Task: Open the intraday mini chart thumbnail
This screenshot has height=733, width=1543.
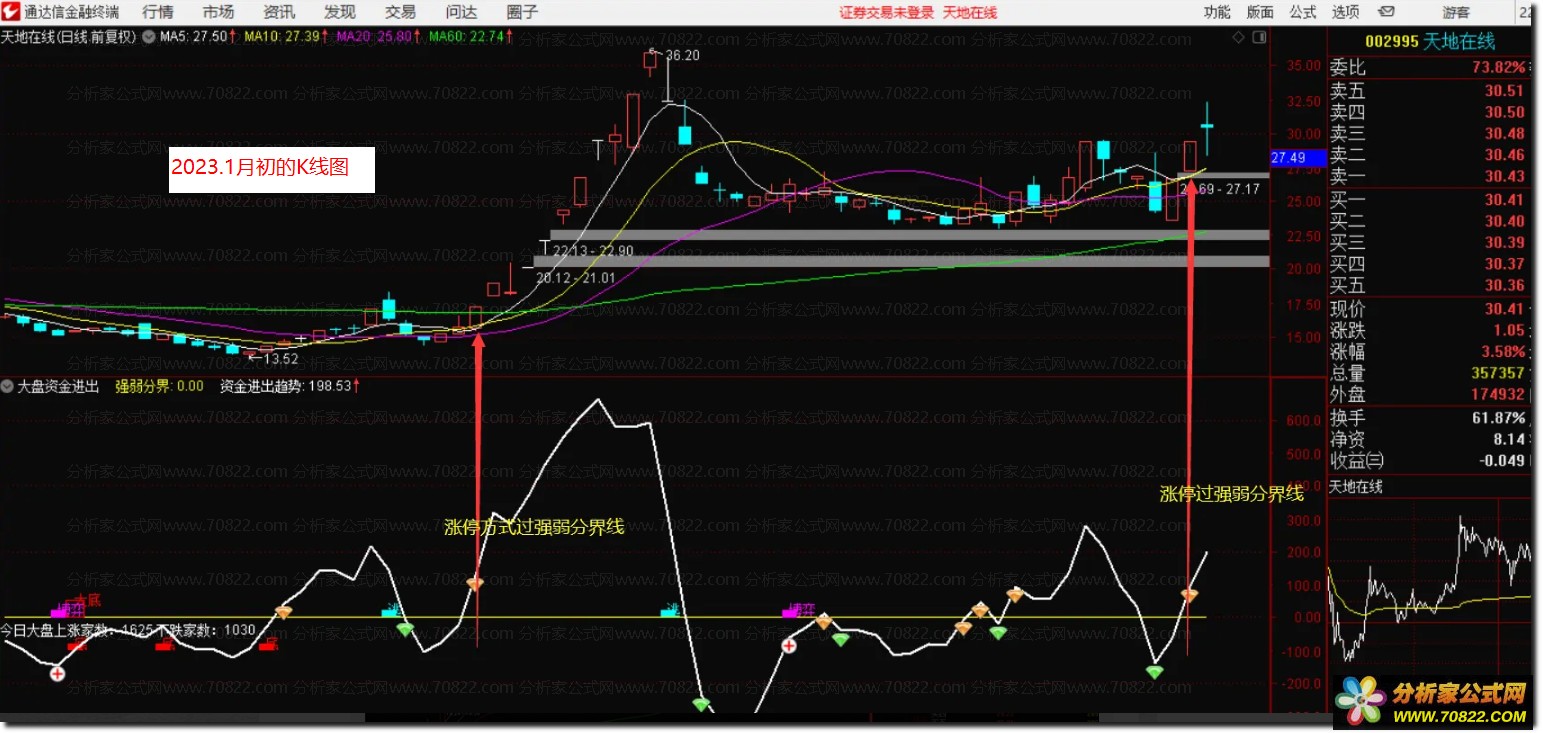Action: pyautogui.click(x=1430, y=585)
